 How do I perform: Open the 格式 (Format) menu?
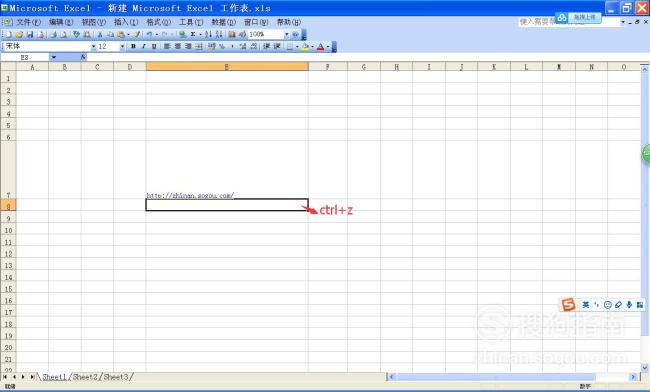pyautogui.click(x=158, y=22)
